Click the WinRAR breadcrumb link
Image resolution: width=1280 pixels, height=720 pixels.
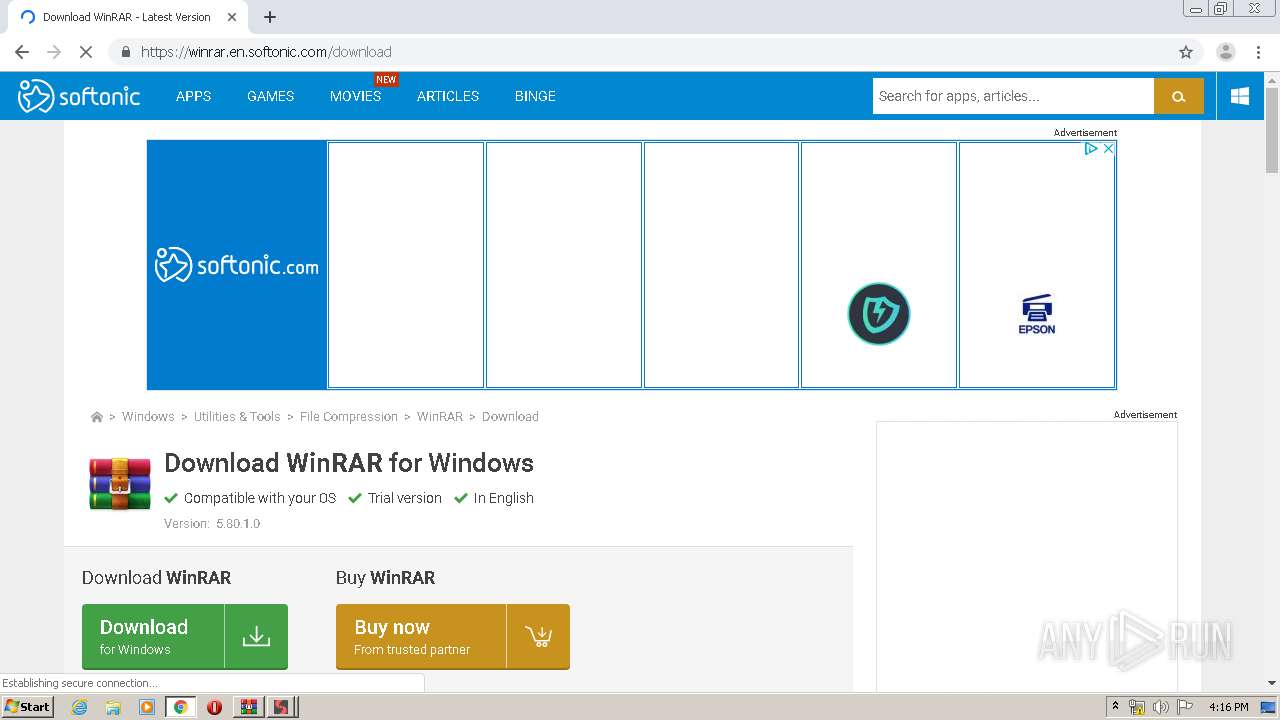440,417
